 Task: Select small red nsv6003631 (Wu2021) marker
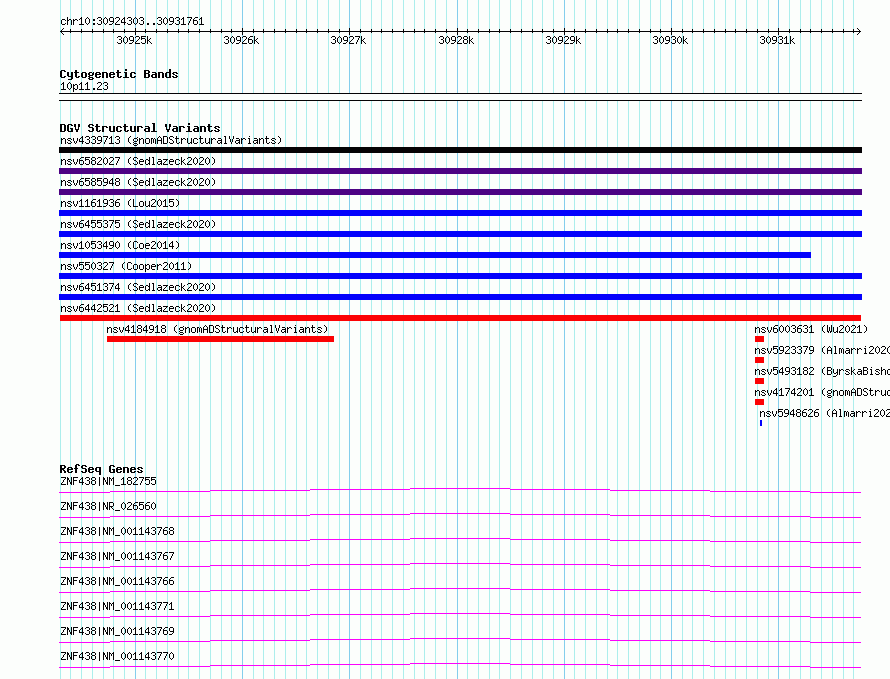(x=759, y=339)
